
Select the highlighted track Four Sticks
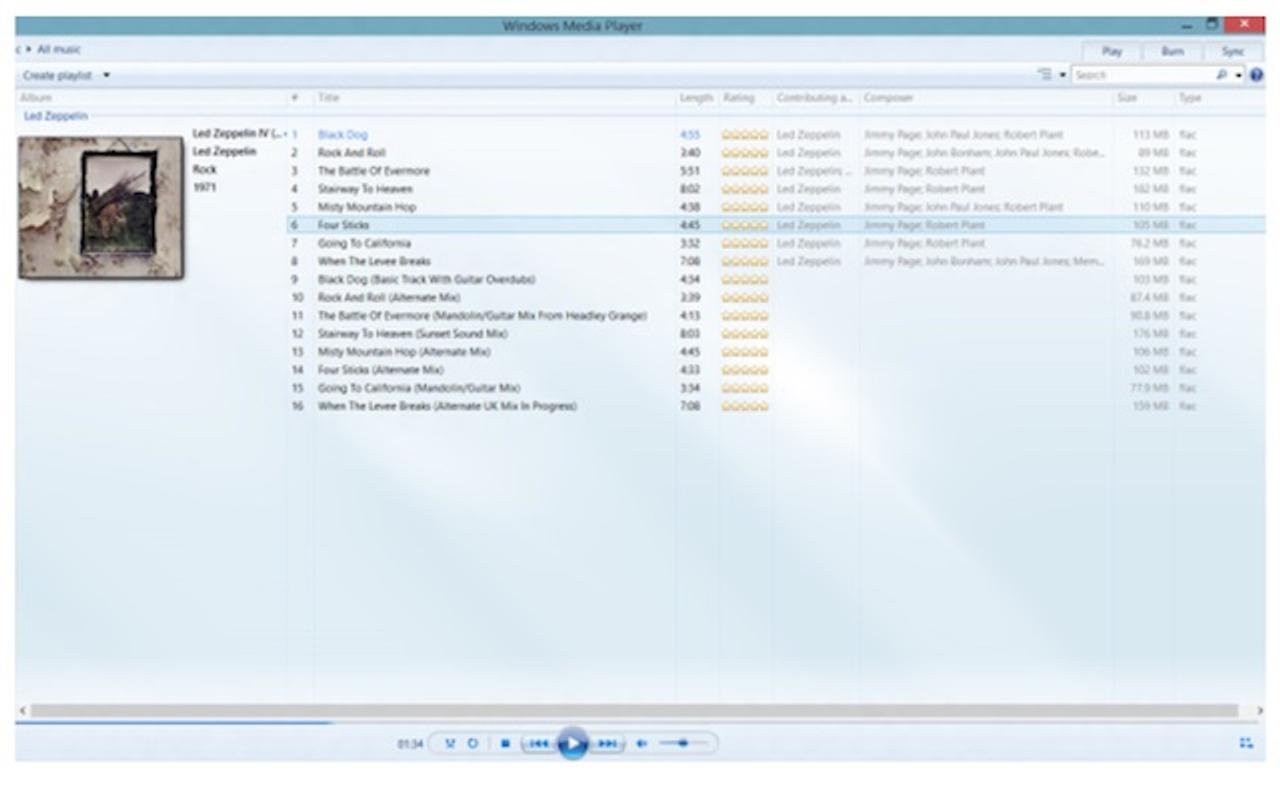[x=776, y=225]
